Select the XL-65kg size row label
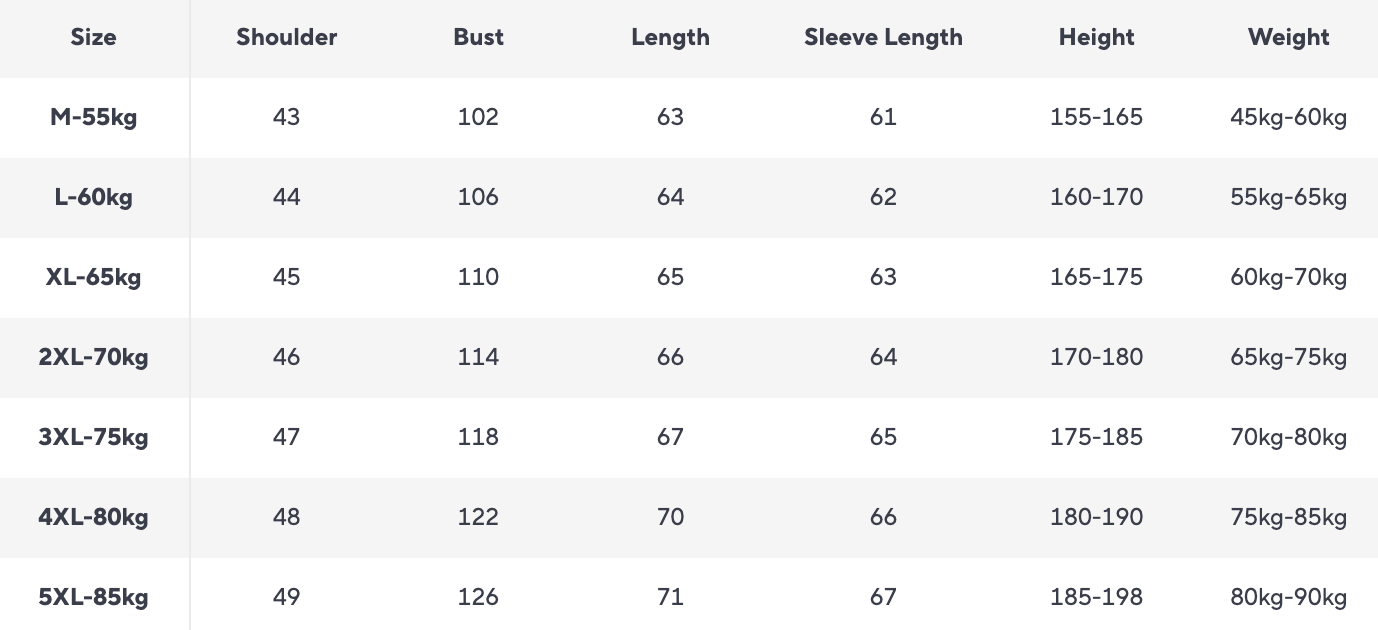The height and width of the screenshot is (630, 1378). pyautogui.click(x=94, y=278)
